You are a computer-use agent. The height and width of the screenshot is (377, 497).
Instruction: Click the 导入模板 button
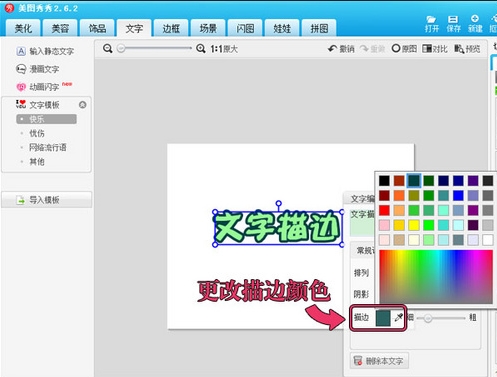[46, 200]
